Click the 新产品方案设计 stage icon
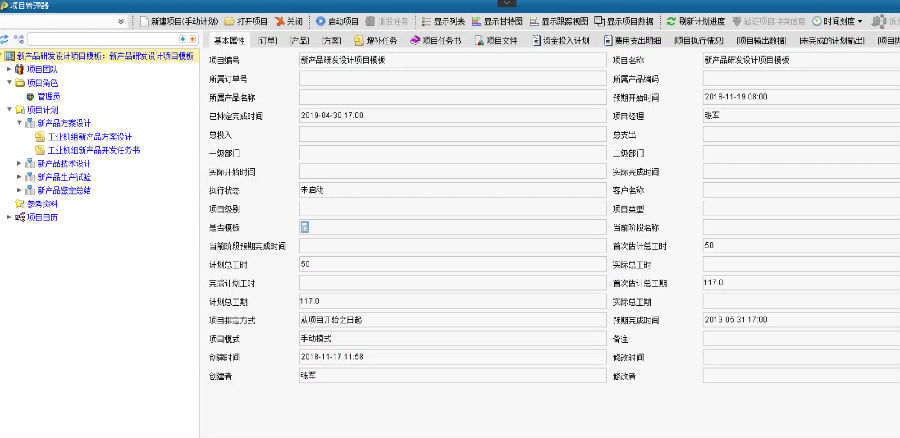This screenshot has width=900, height=438. tap(30, 123)
